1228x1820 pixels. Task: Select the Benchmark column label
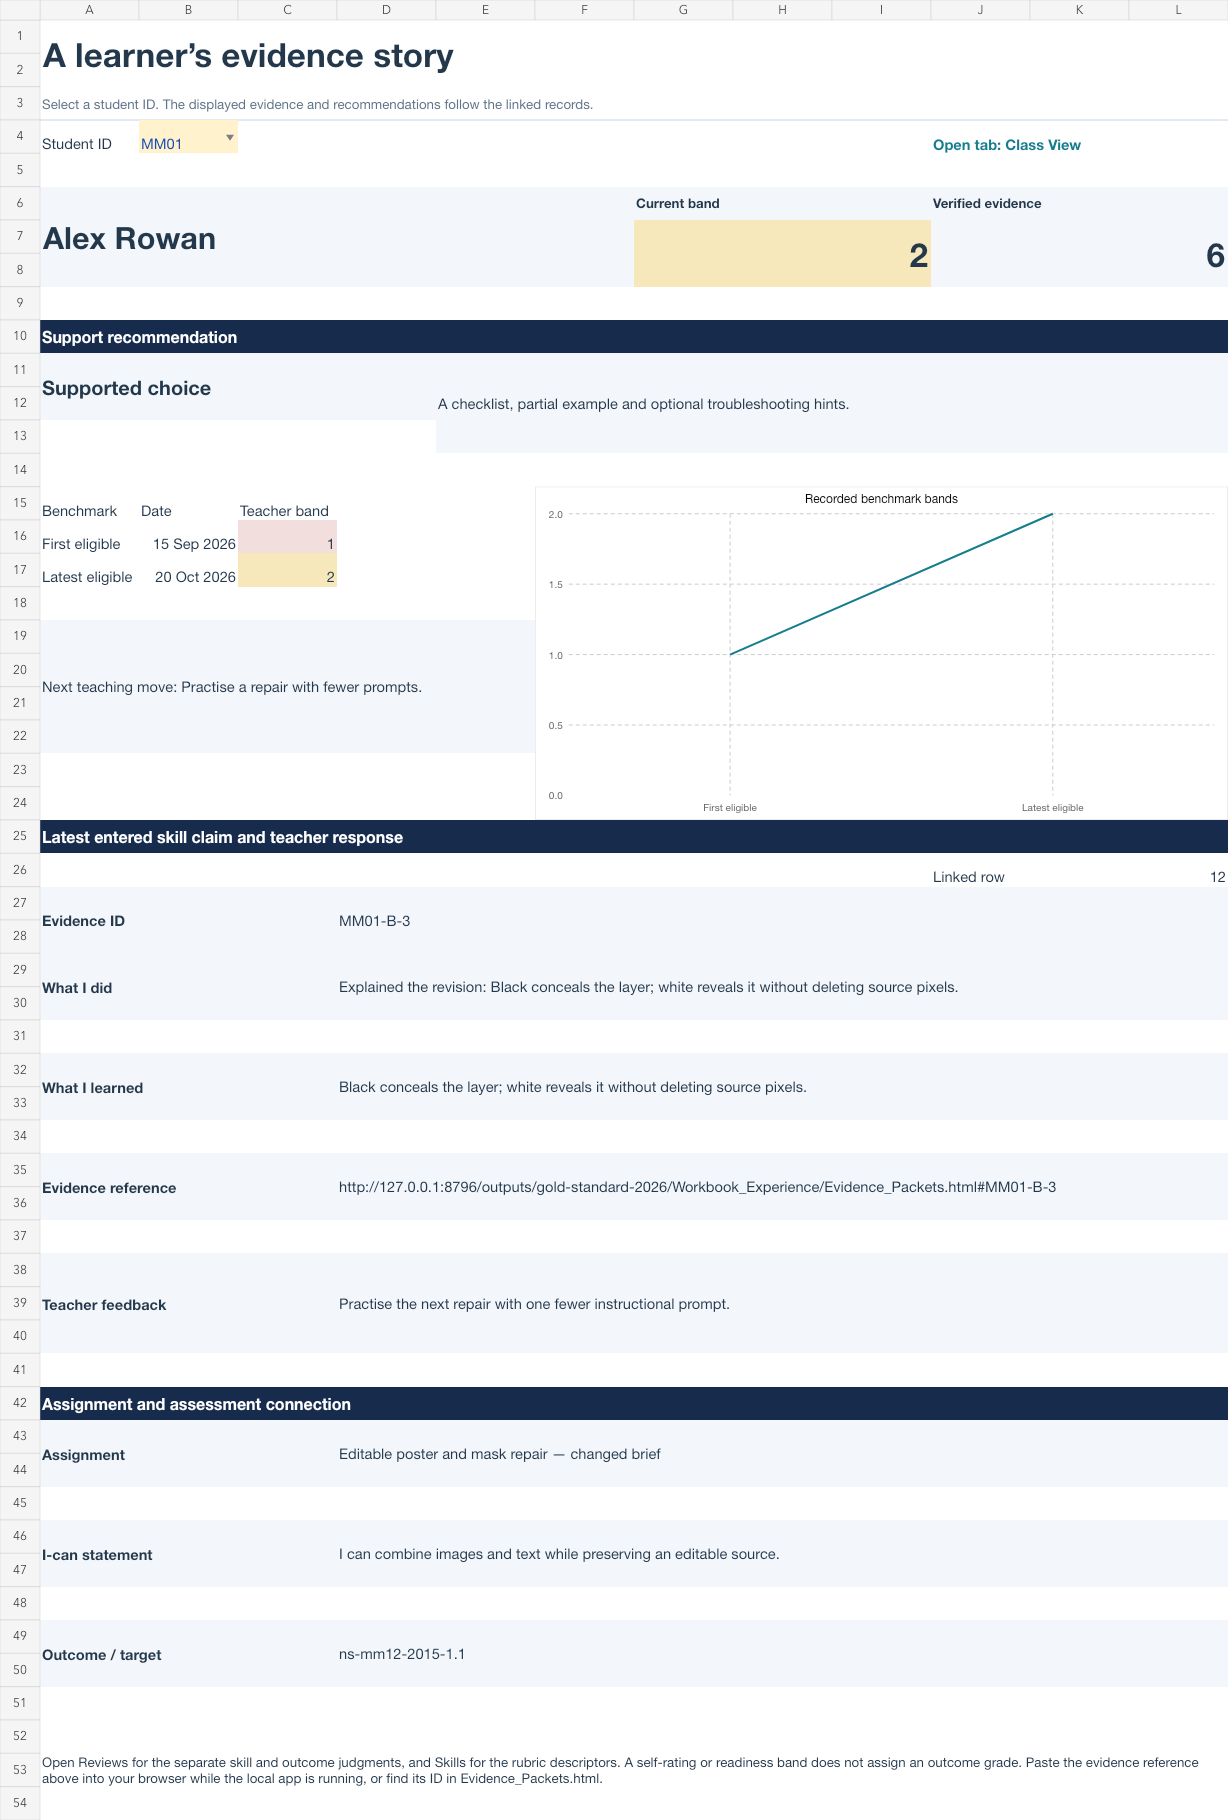pos(79,511)
